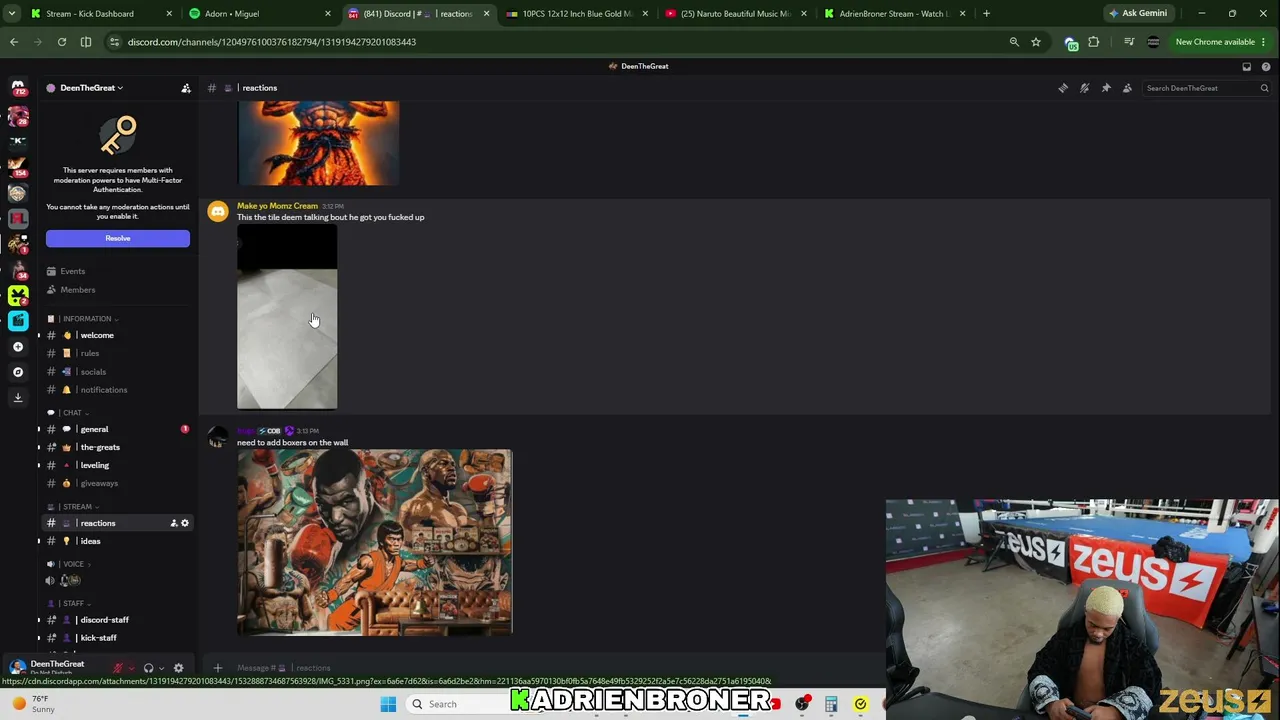Show pinned messages pin icon
The width and height of the screenshot is (1280, 720).
pyautogui.click(x=1106, y=88)
